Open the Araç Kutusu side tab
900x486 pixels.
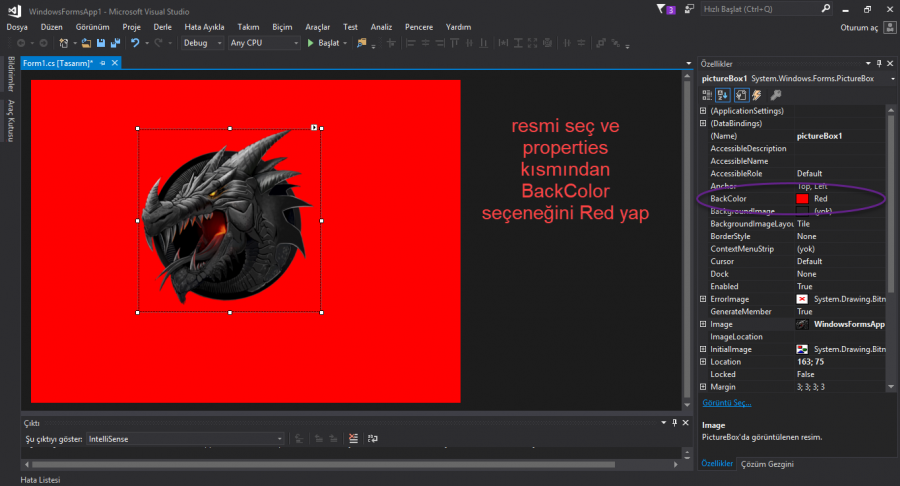click(x=11, y=120)
